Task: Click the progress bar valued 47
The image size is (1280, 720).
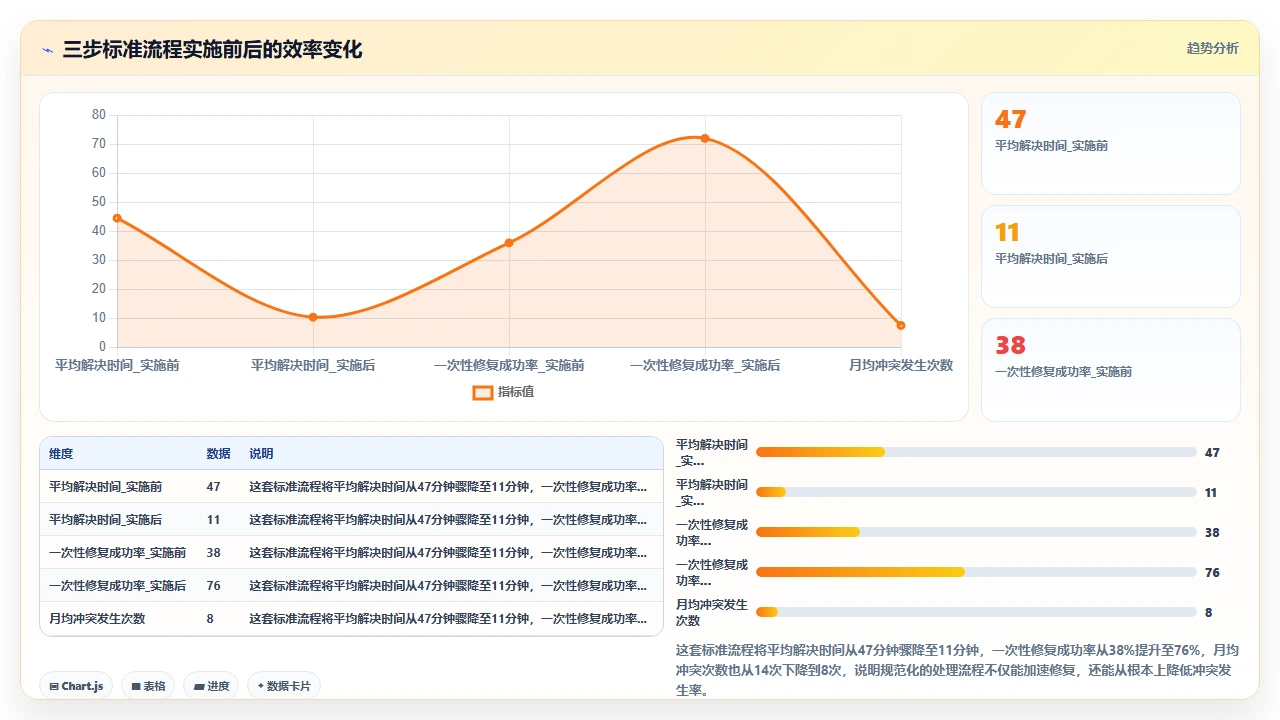Action: pos(976,452)
